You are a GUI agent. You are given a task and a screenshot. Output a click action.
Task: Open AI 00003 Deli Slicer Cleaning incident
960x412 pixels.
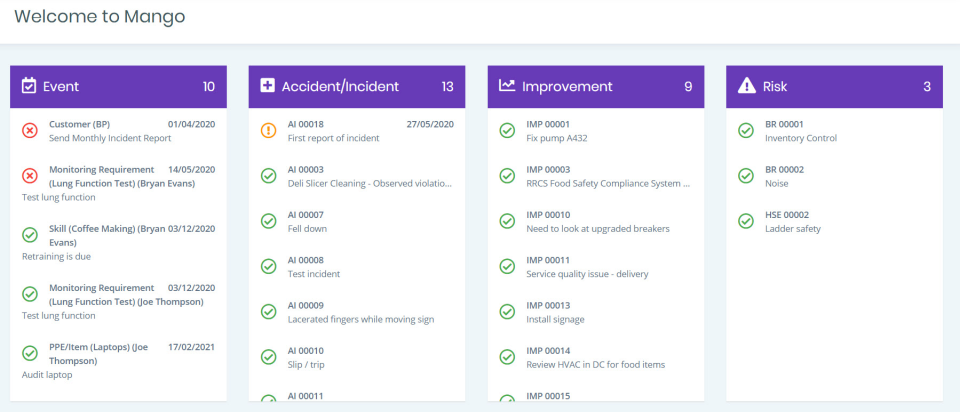[370, 176]
